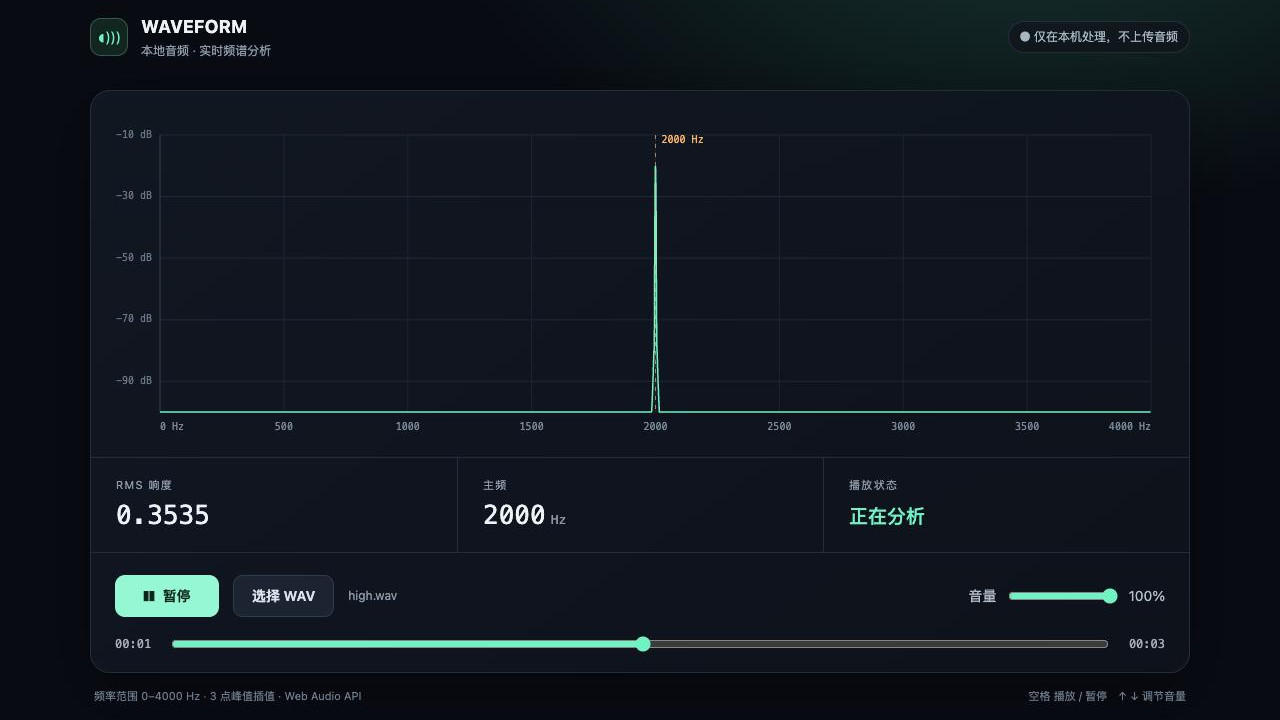
Task: Click the 3500 frequency axis label
Action: (x=1027, y=427)
